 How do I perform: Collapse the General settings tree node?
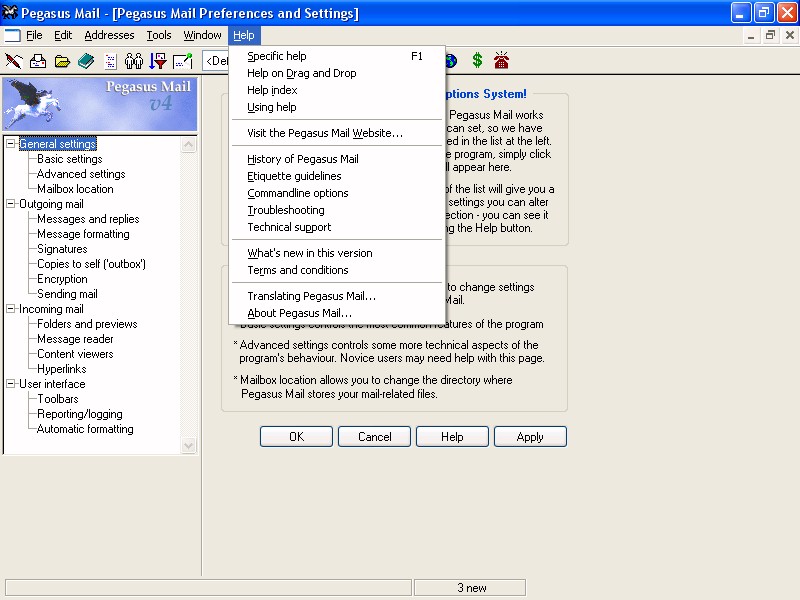coord(10,144)
